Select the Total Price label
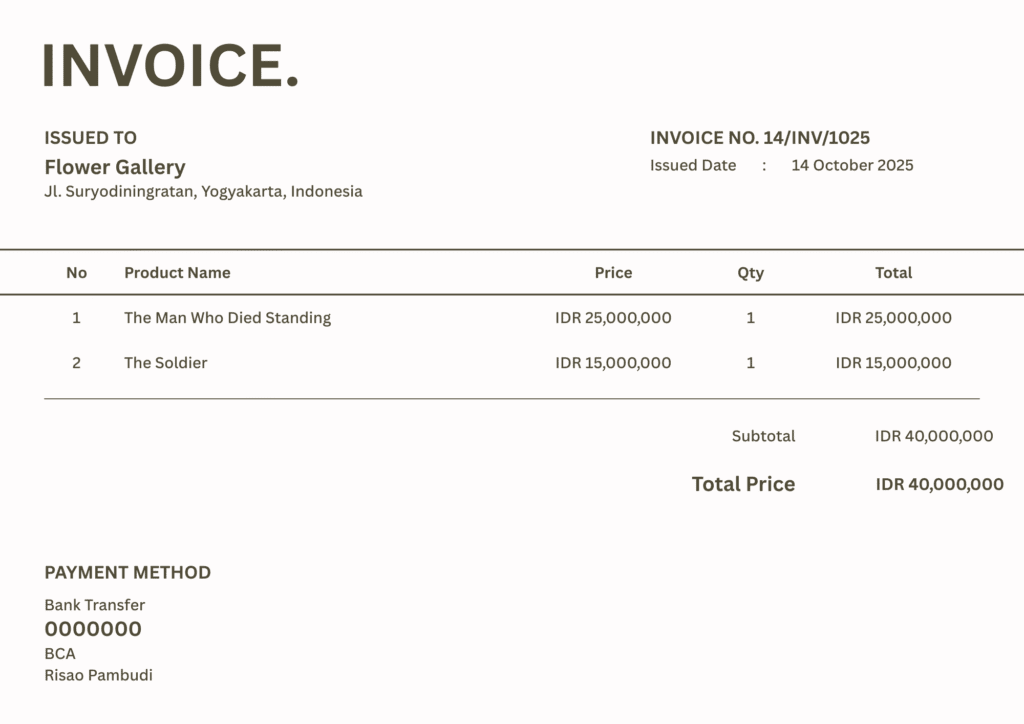The height and width of the screenshot is (724, 1024). click(743, 484)
